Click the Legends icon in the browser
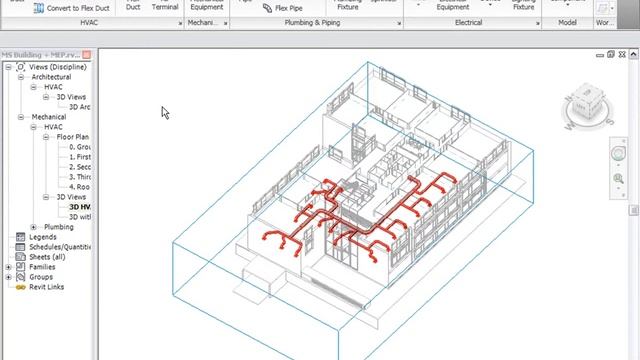The image size is (640, 360). click(20, 237)
